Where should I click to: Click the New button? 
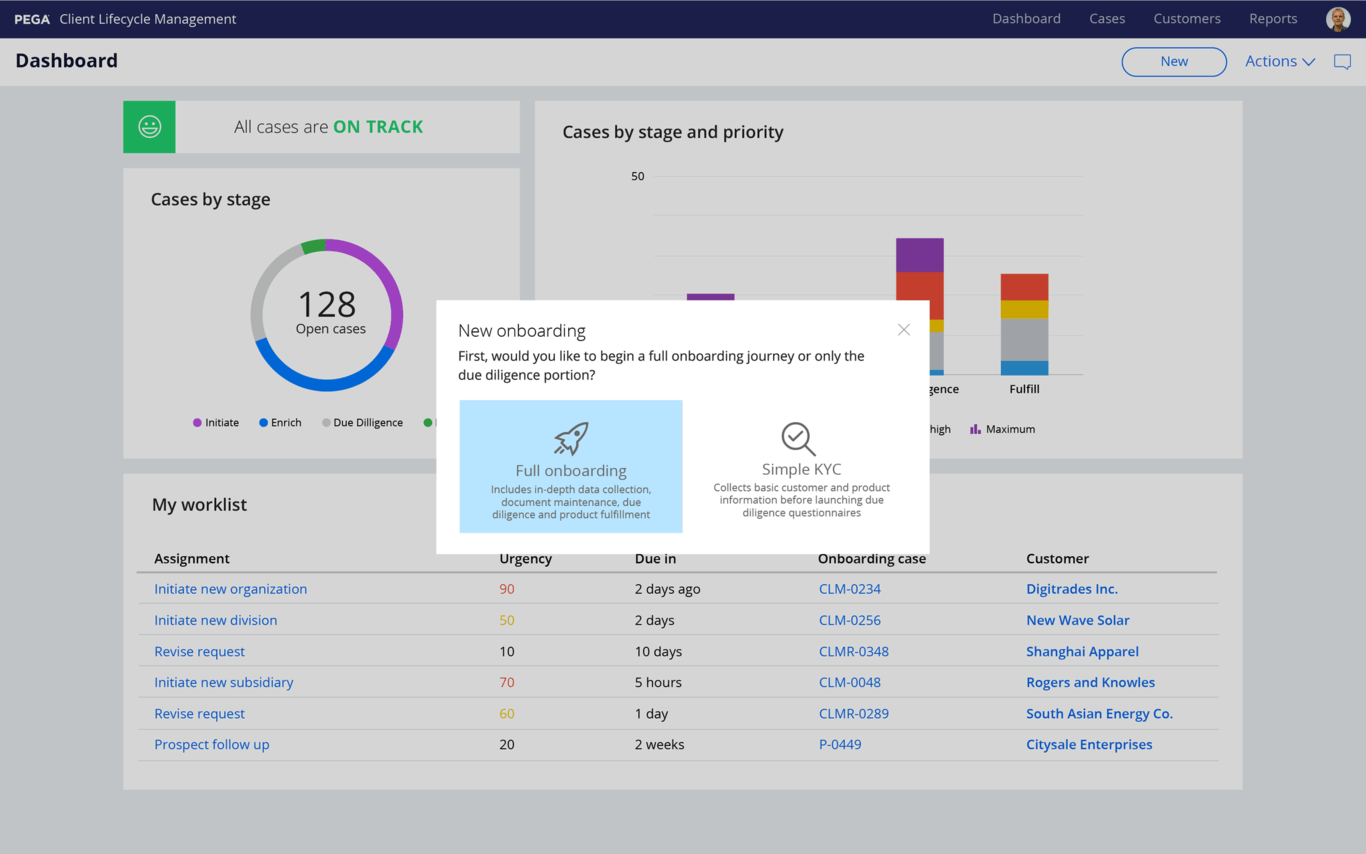[1173, 61]
